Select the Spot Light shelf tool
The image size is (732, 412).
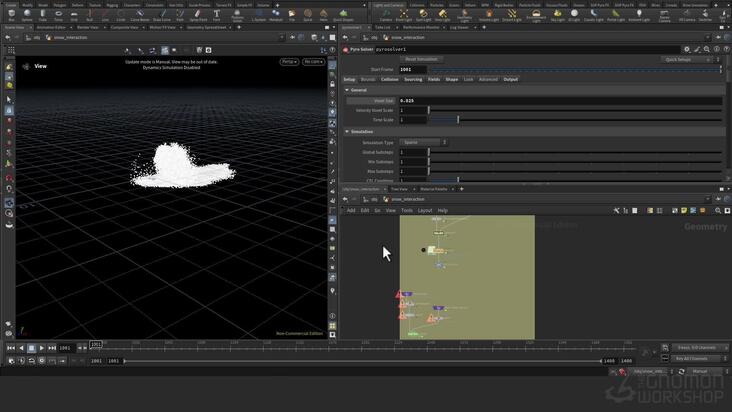pos(423,15)
